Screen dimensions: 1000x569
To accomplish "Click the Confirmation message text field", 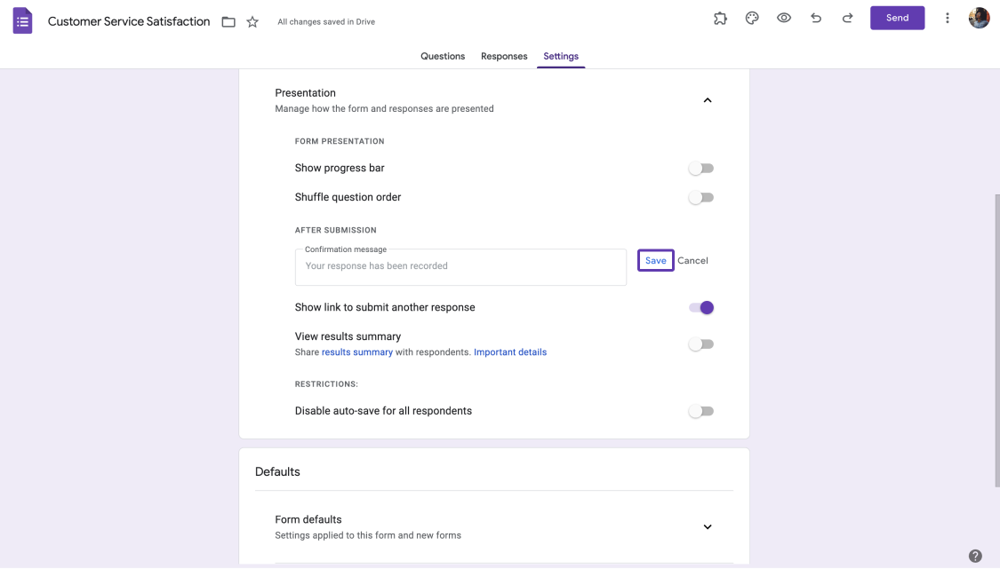I will point(460,267).
